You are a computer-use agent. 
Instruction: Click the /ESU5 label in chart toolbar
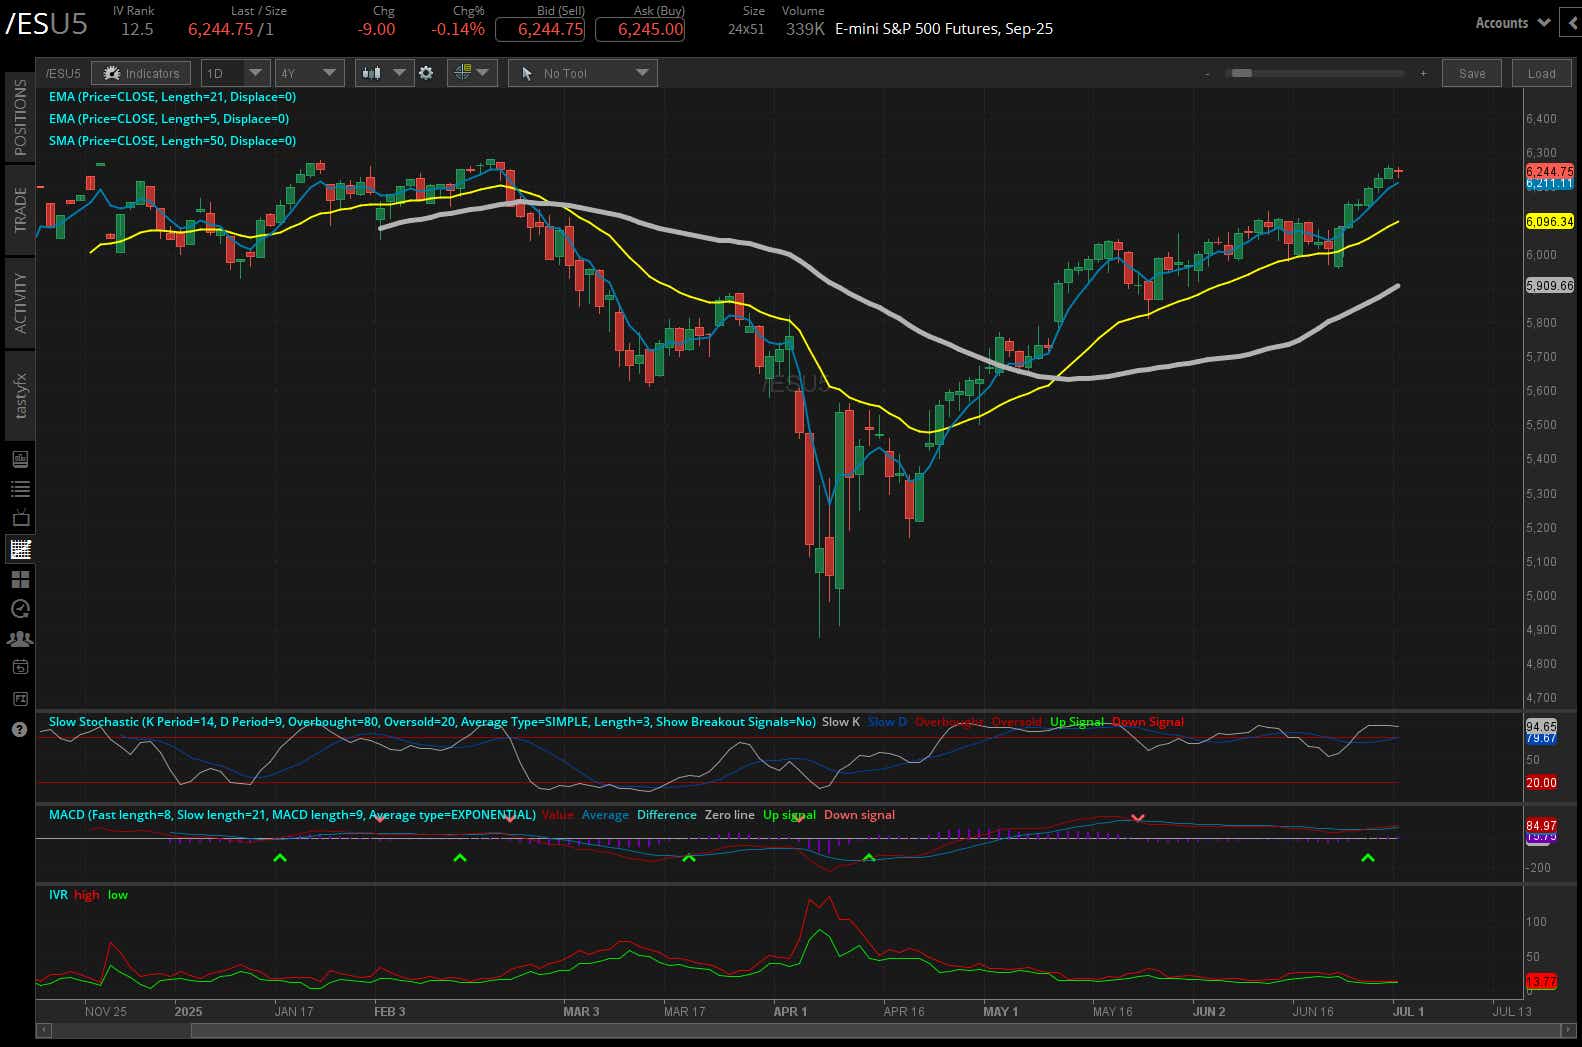[x=63, y=73]
